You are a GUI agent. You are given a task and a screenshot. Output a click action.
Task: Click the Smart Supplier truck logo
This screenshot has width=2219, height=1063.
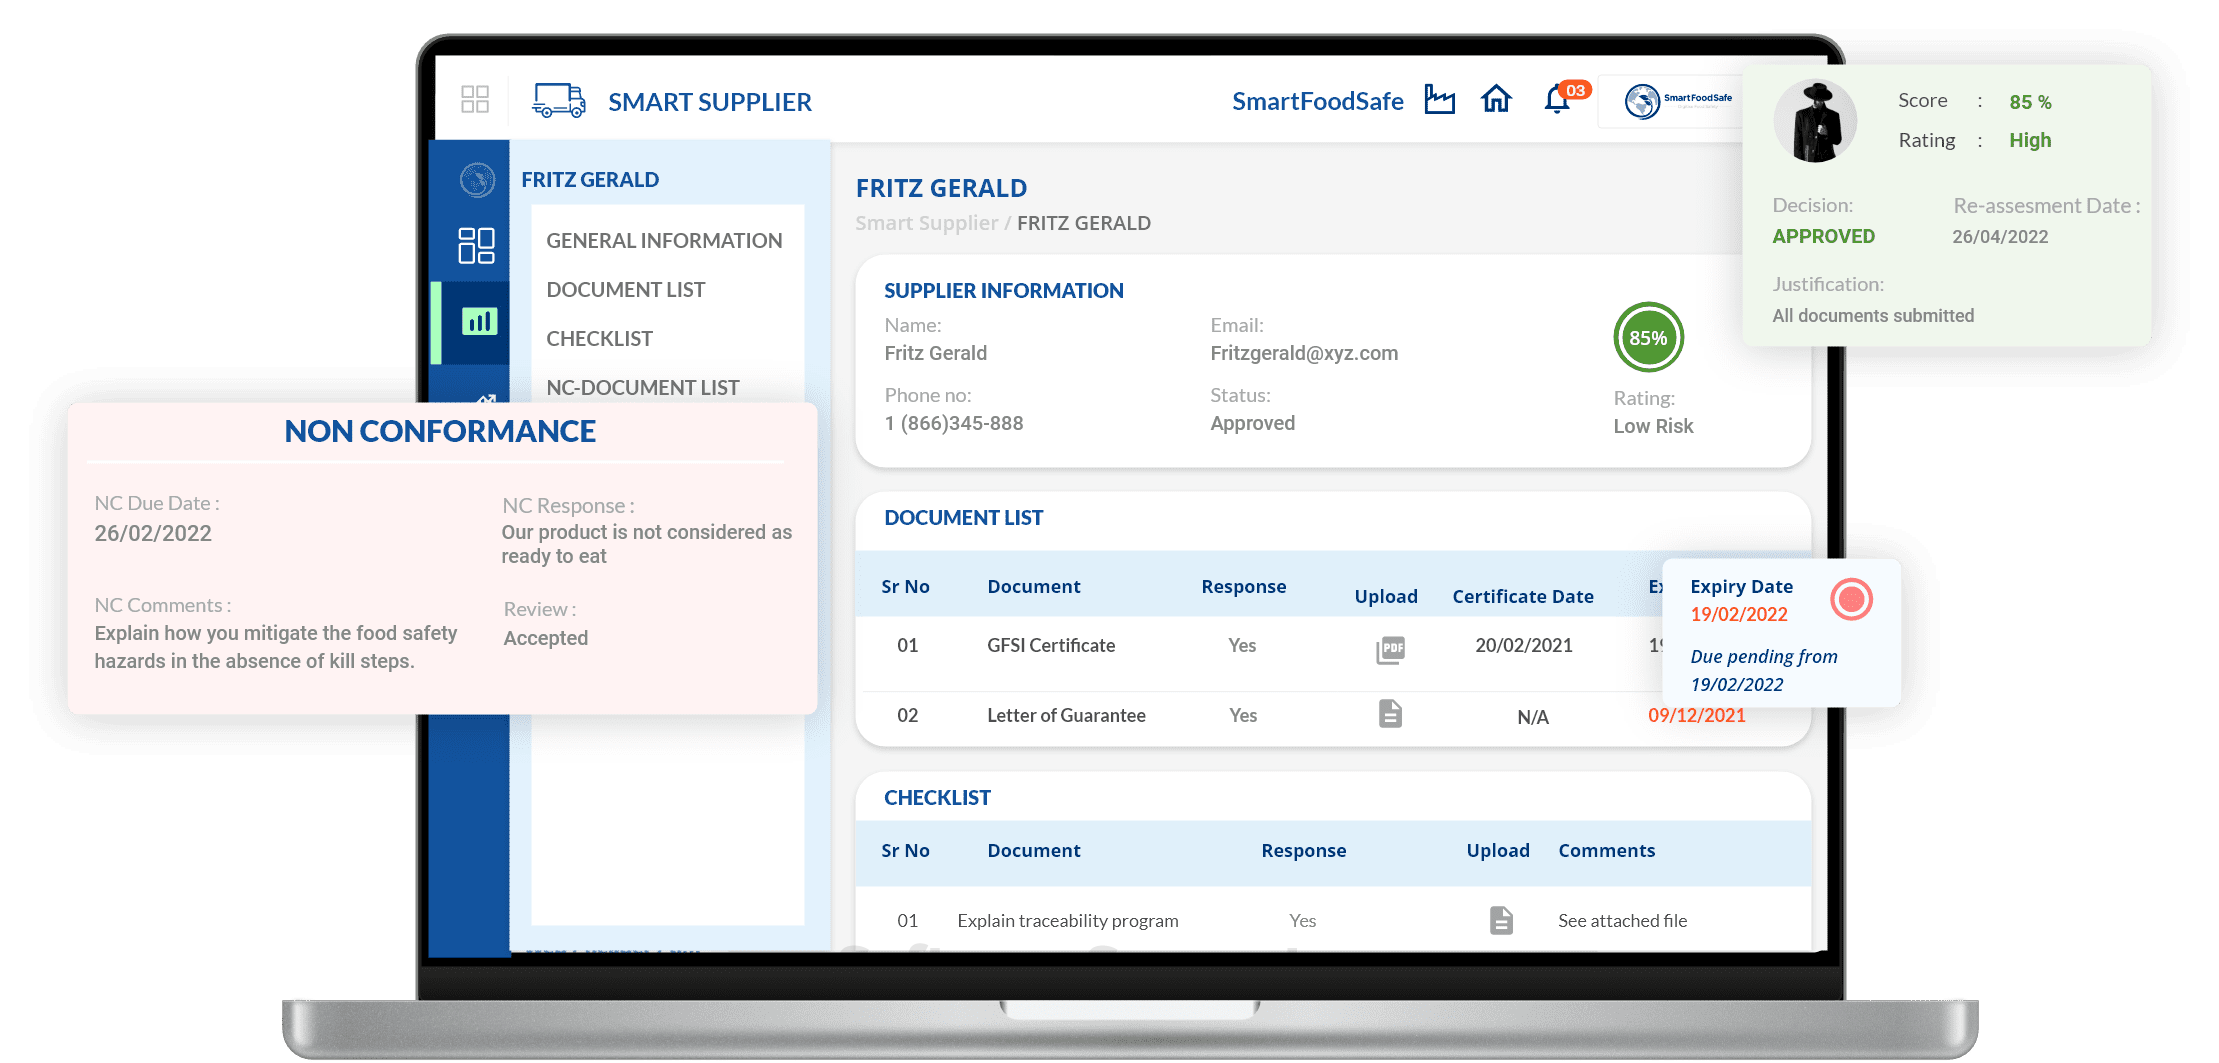(x=559, y=100)
